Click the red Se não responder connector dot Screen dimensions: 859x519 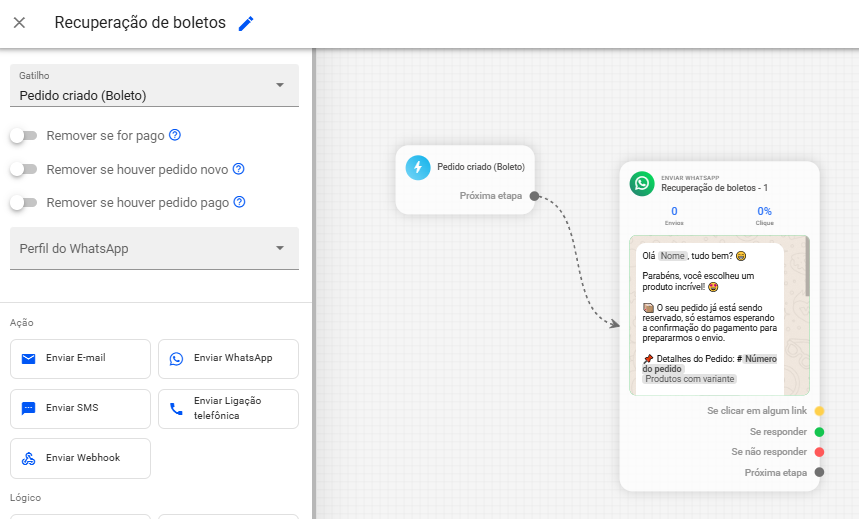[819, 452]
